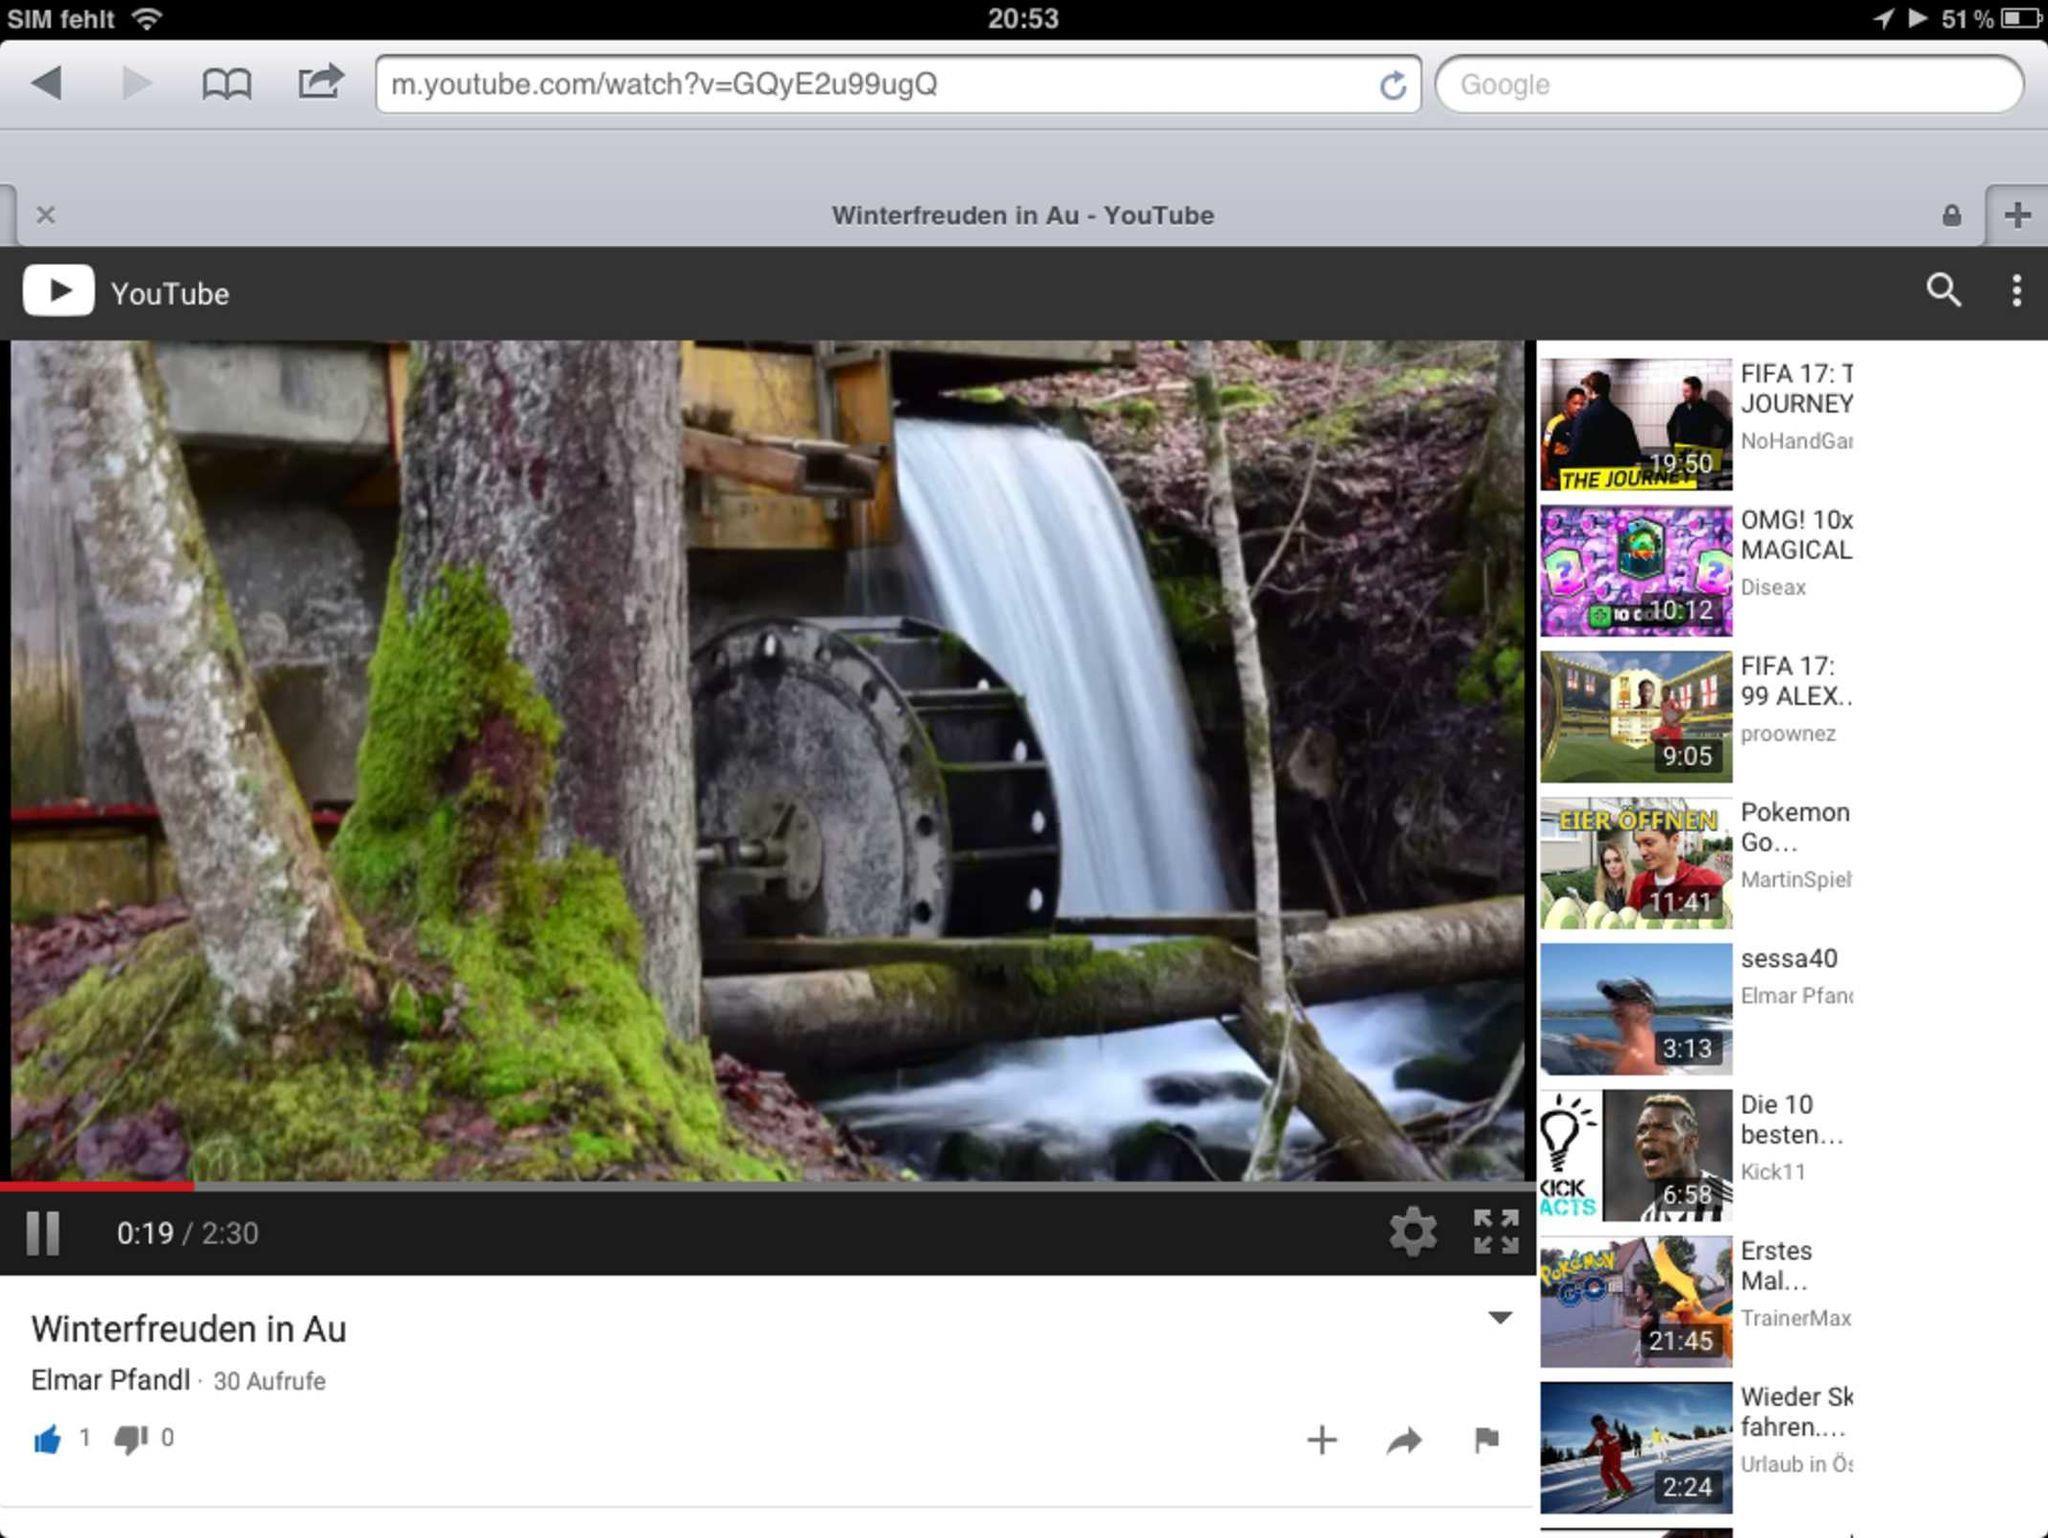Click the YouTube logo home button

(59, 291)
